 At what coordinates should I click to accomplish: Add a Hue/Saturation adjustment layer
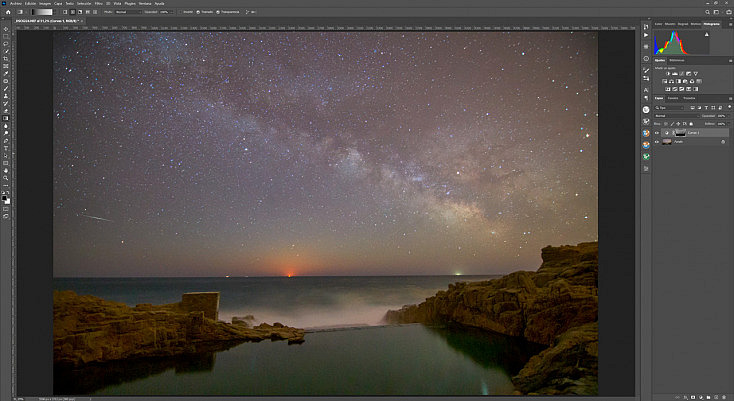pos(664,81)
